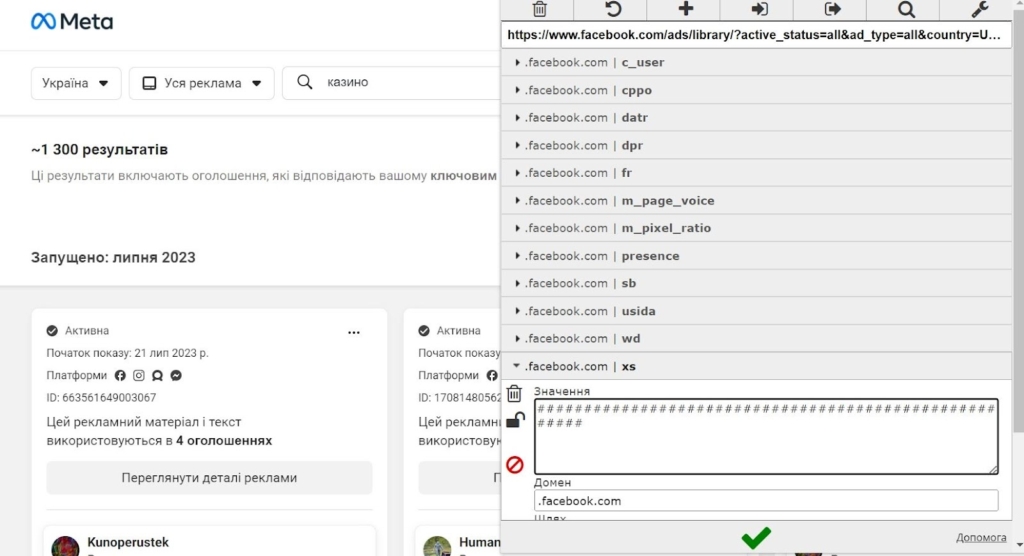Block the xs cookie with red icon
1024x556 pixels.
(x=515, y=464)
